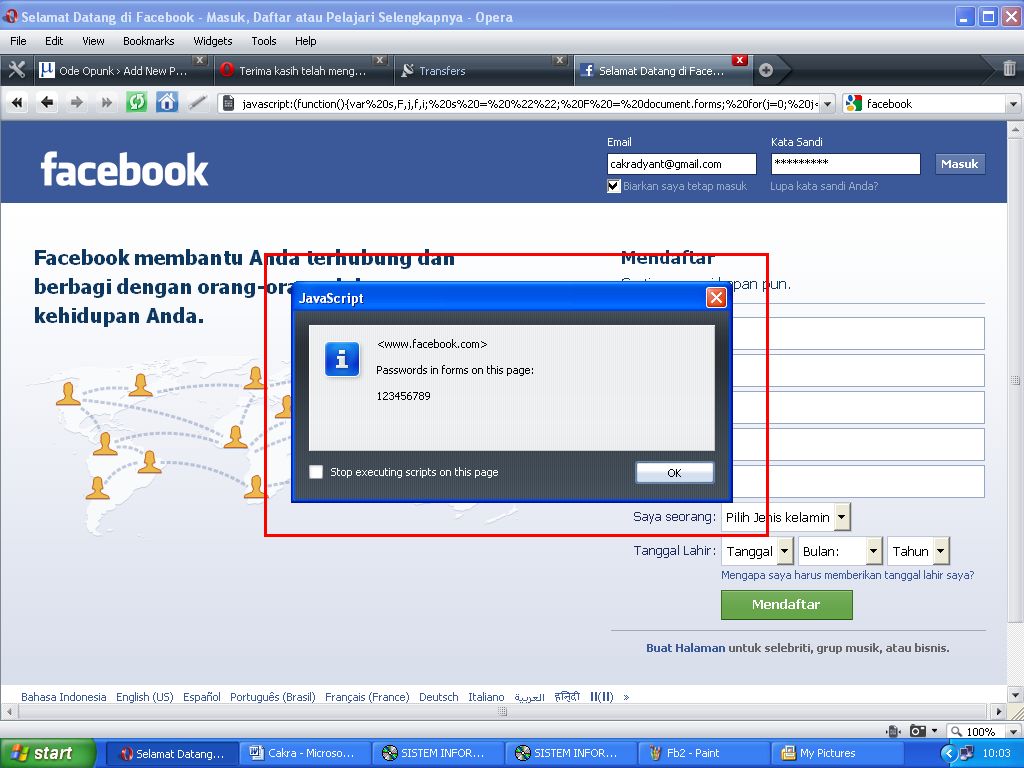Open Mengapa saya harus memberikan tanggal lahir link
This screenshot has height=768, width=1024.
tap(848, 575)
